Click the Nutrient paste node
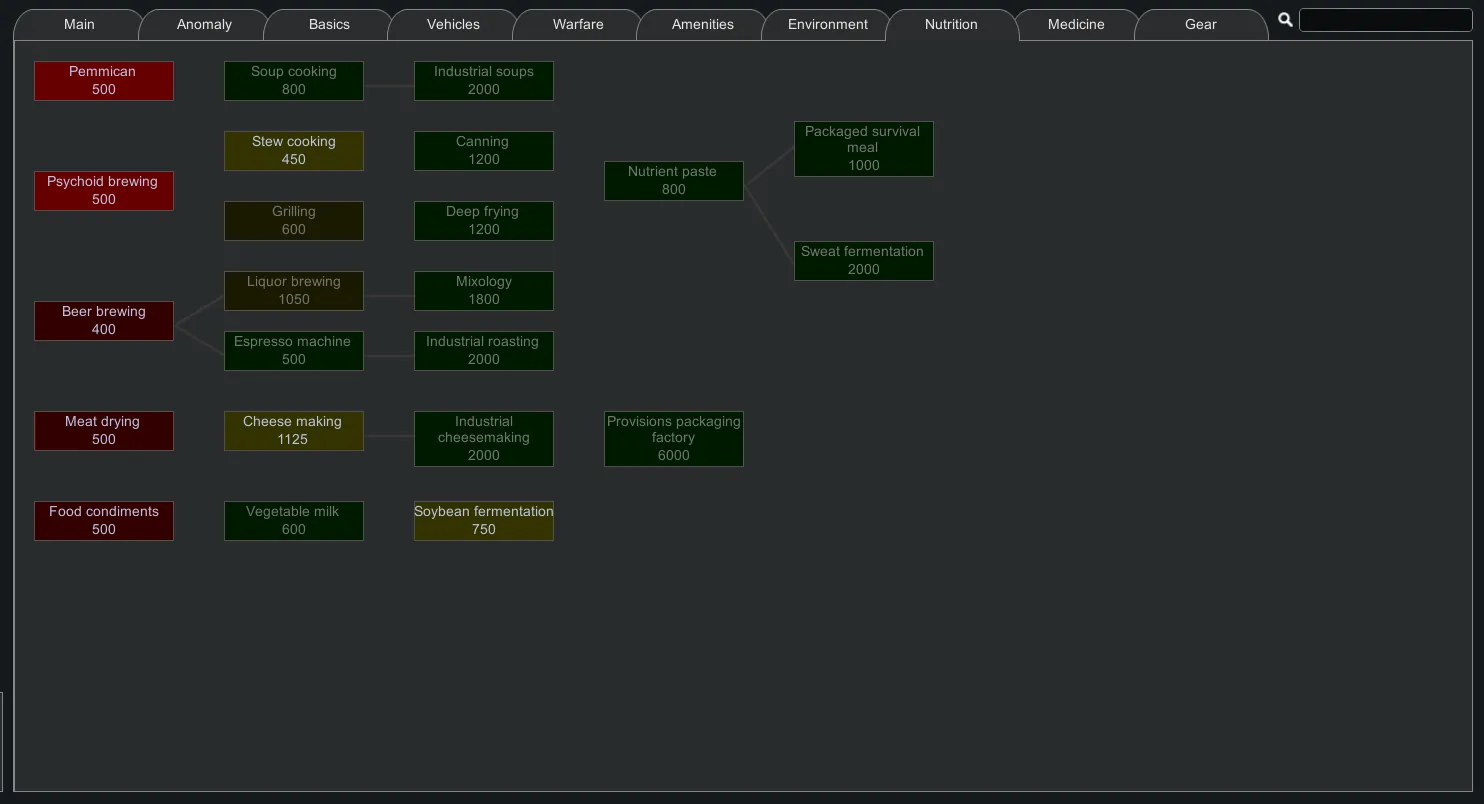The image size is (1484, 804). [x=674, y=180]
